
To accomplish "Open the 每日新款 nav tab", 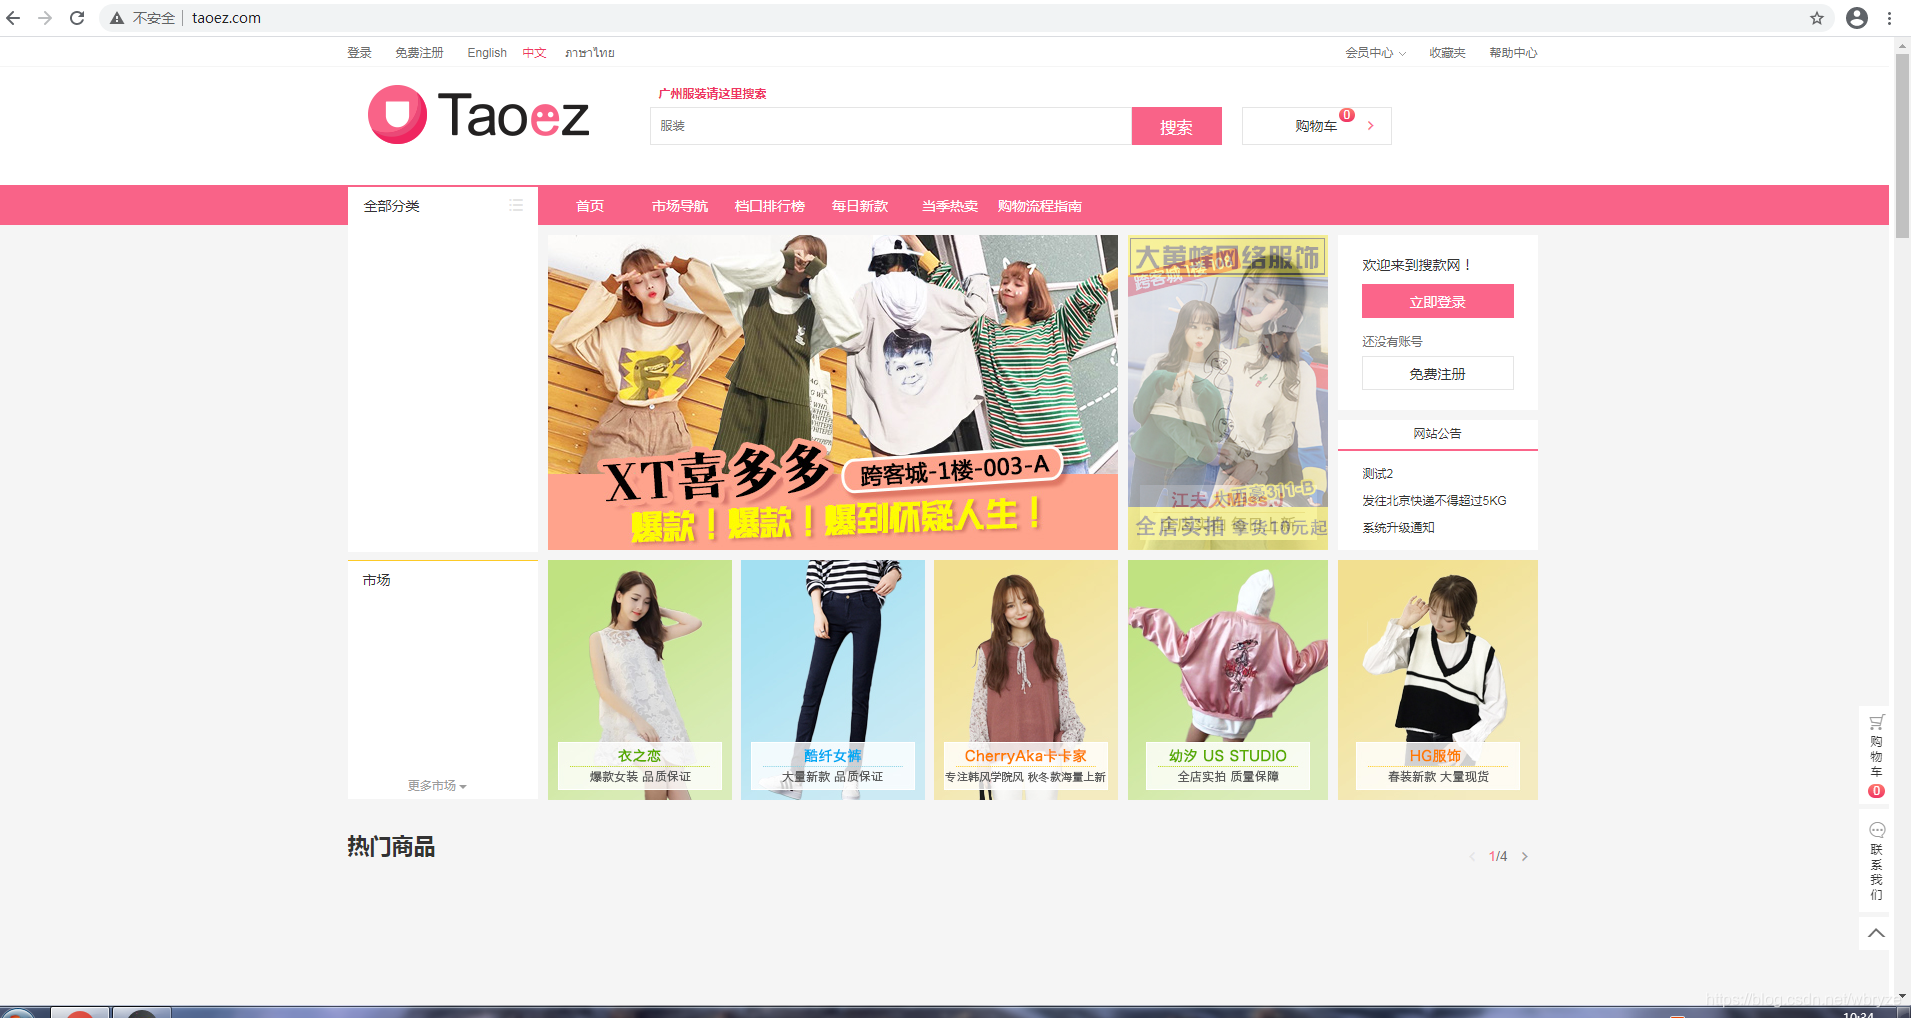I will 860,206.
